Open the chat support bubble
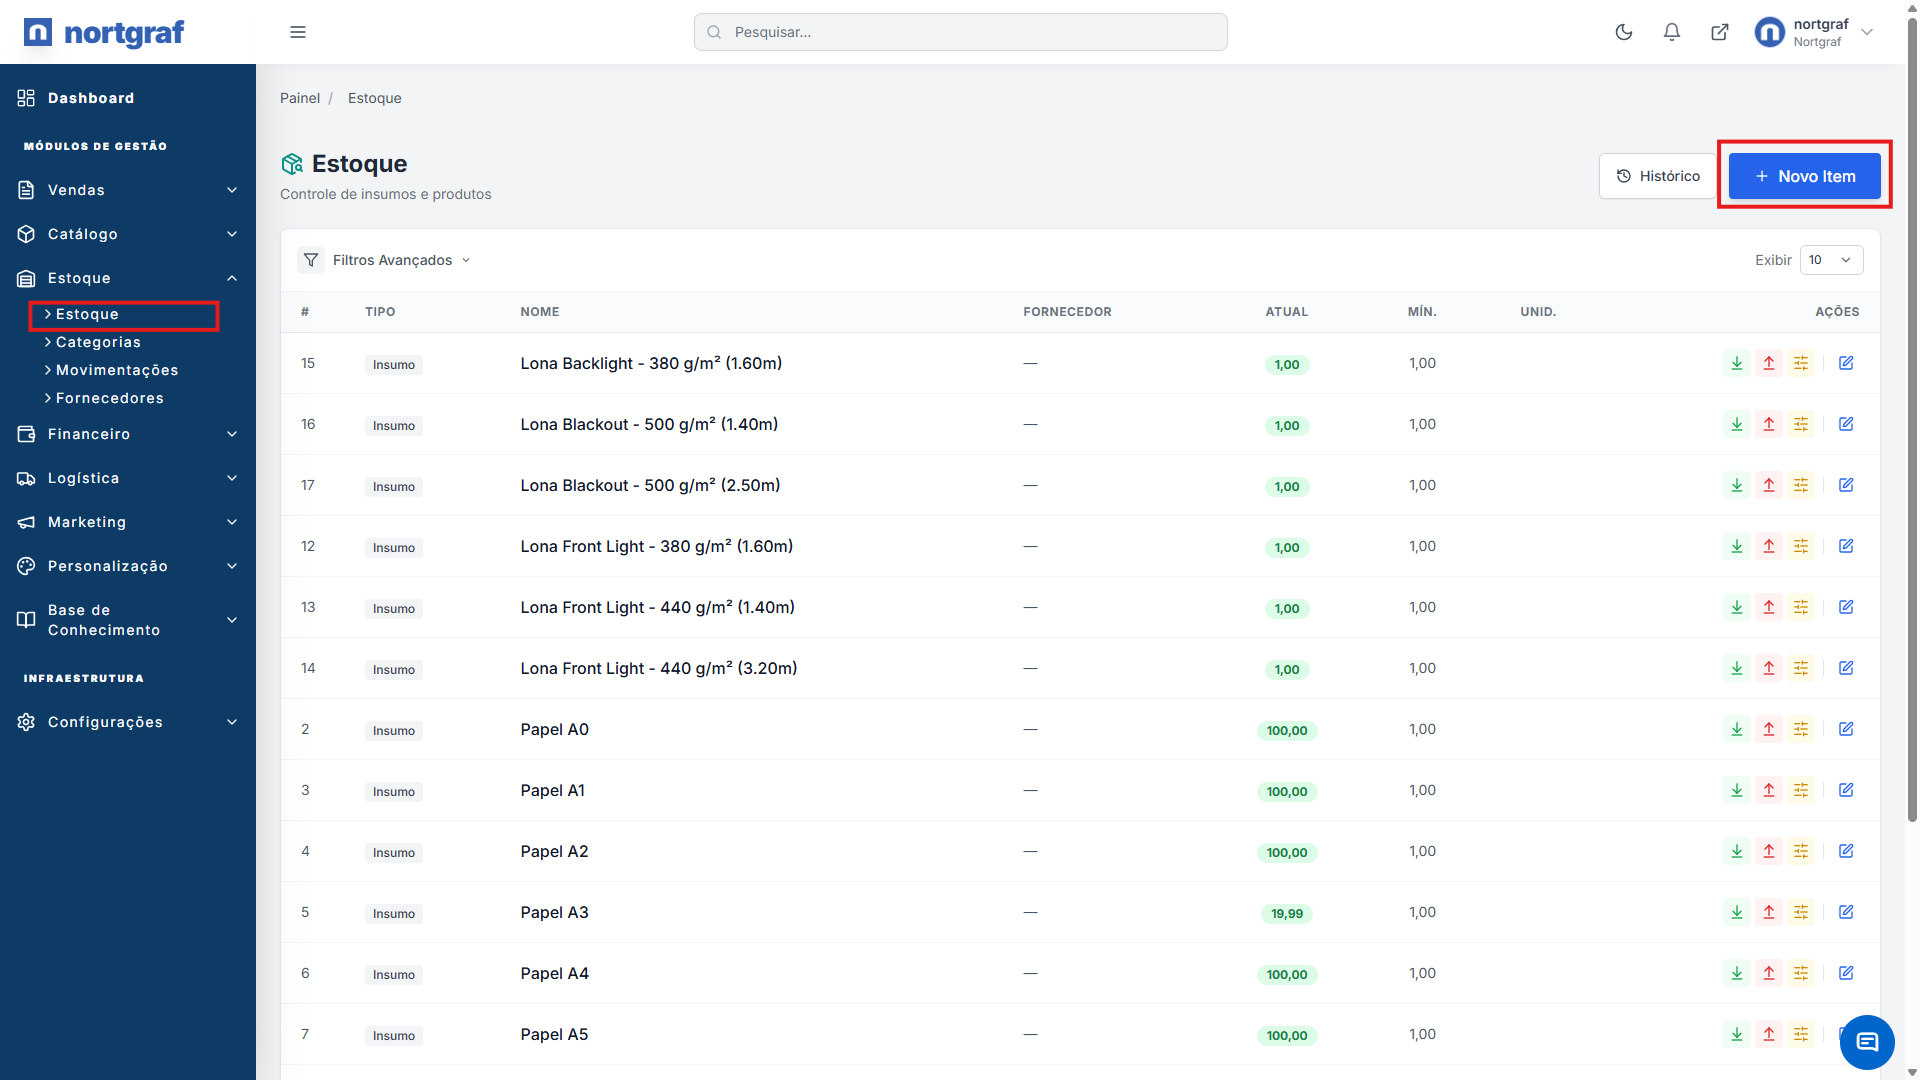The image size is (1920, 1080). coord(1866,1042)
